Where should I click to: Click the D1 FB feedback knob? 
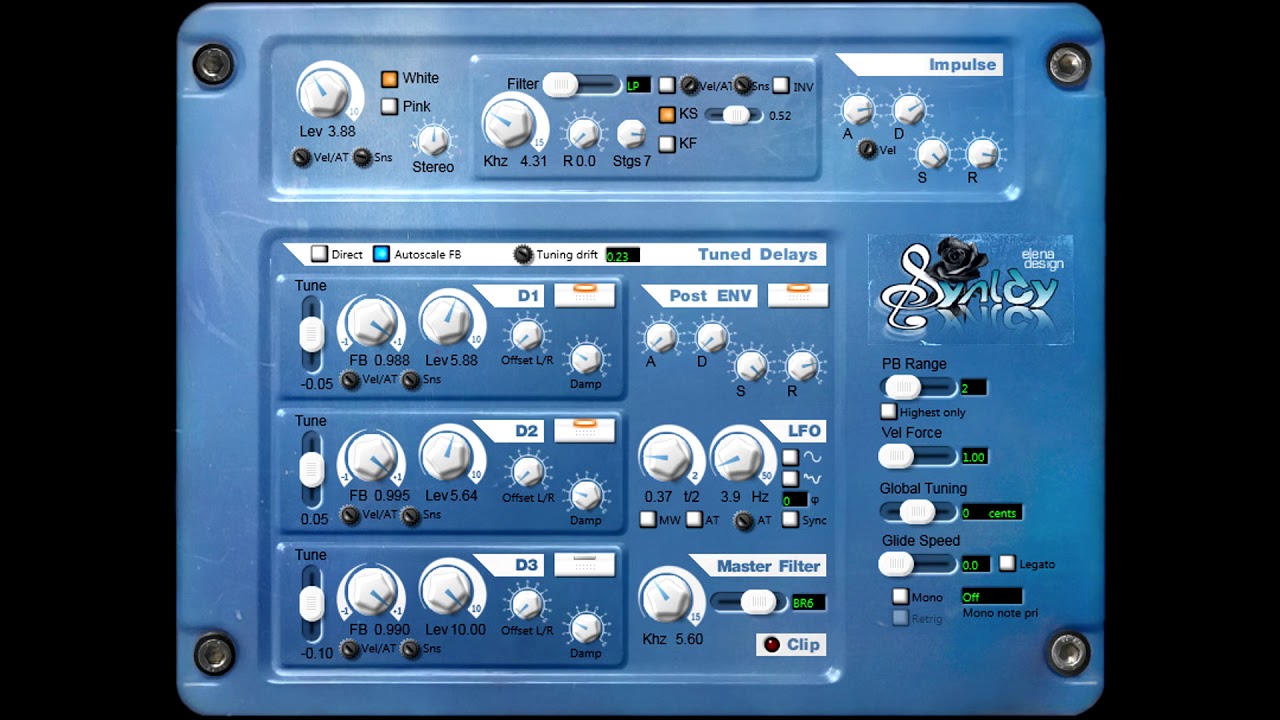(x=371, y=325)
